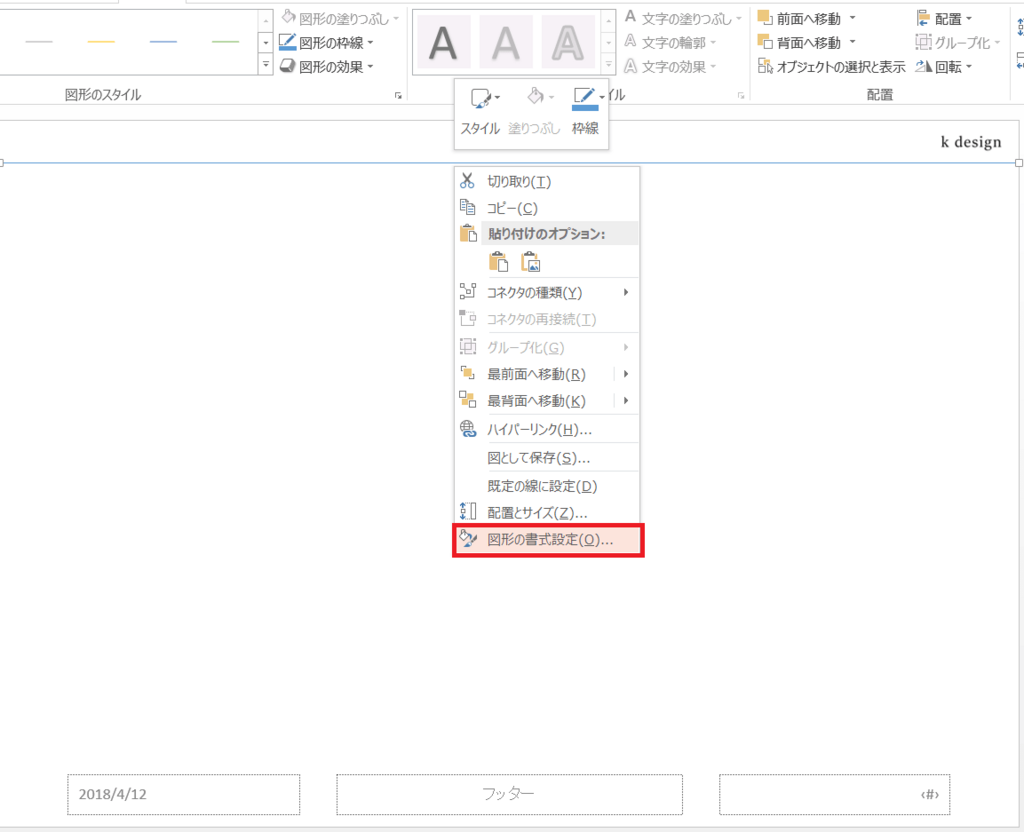This screenshot has height=832, width=1024.
Task: Open the 枠線 dropdown arrow in mini toolbar
Action: (601, 97)
